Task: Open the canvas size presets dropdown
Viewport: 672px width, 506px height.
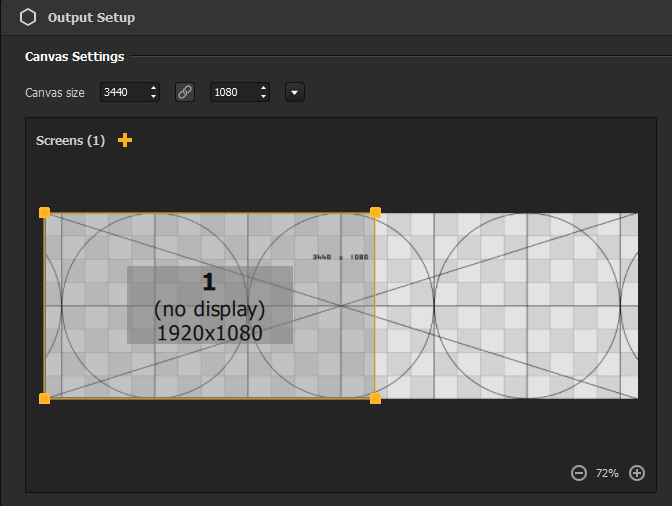Action: coord(294,92)
